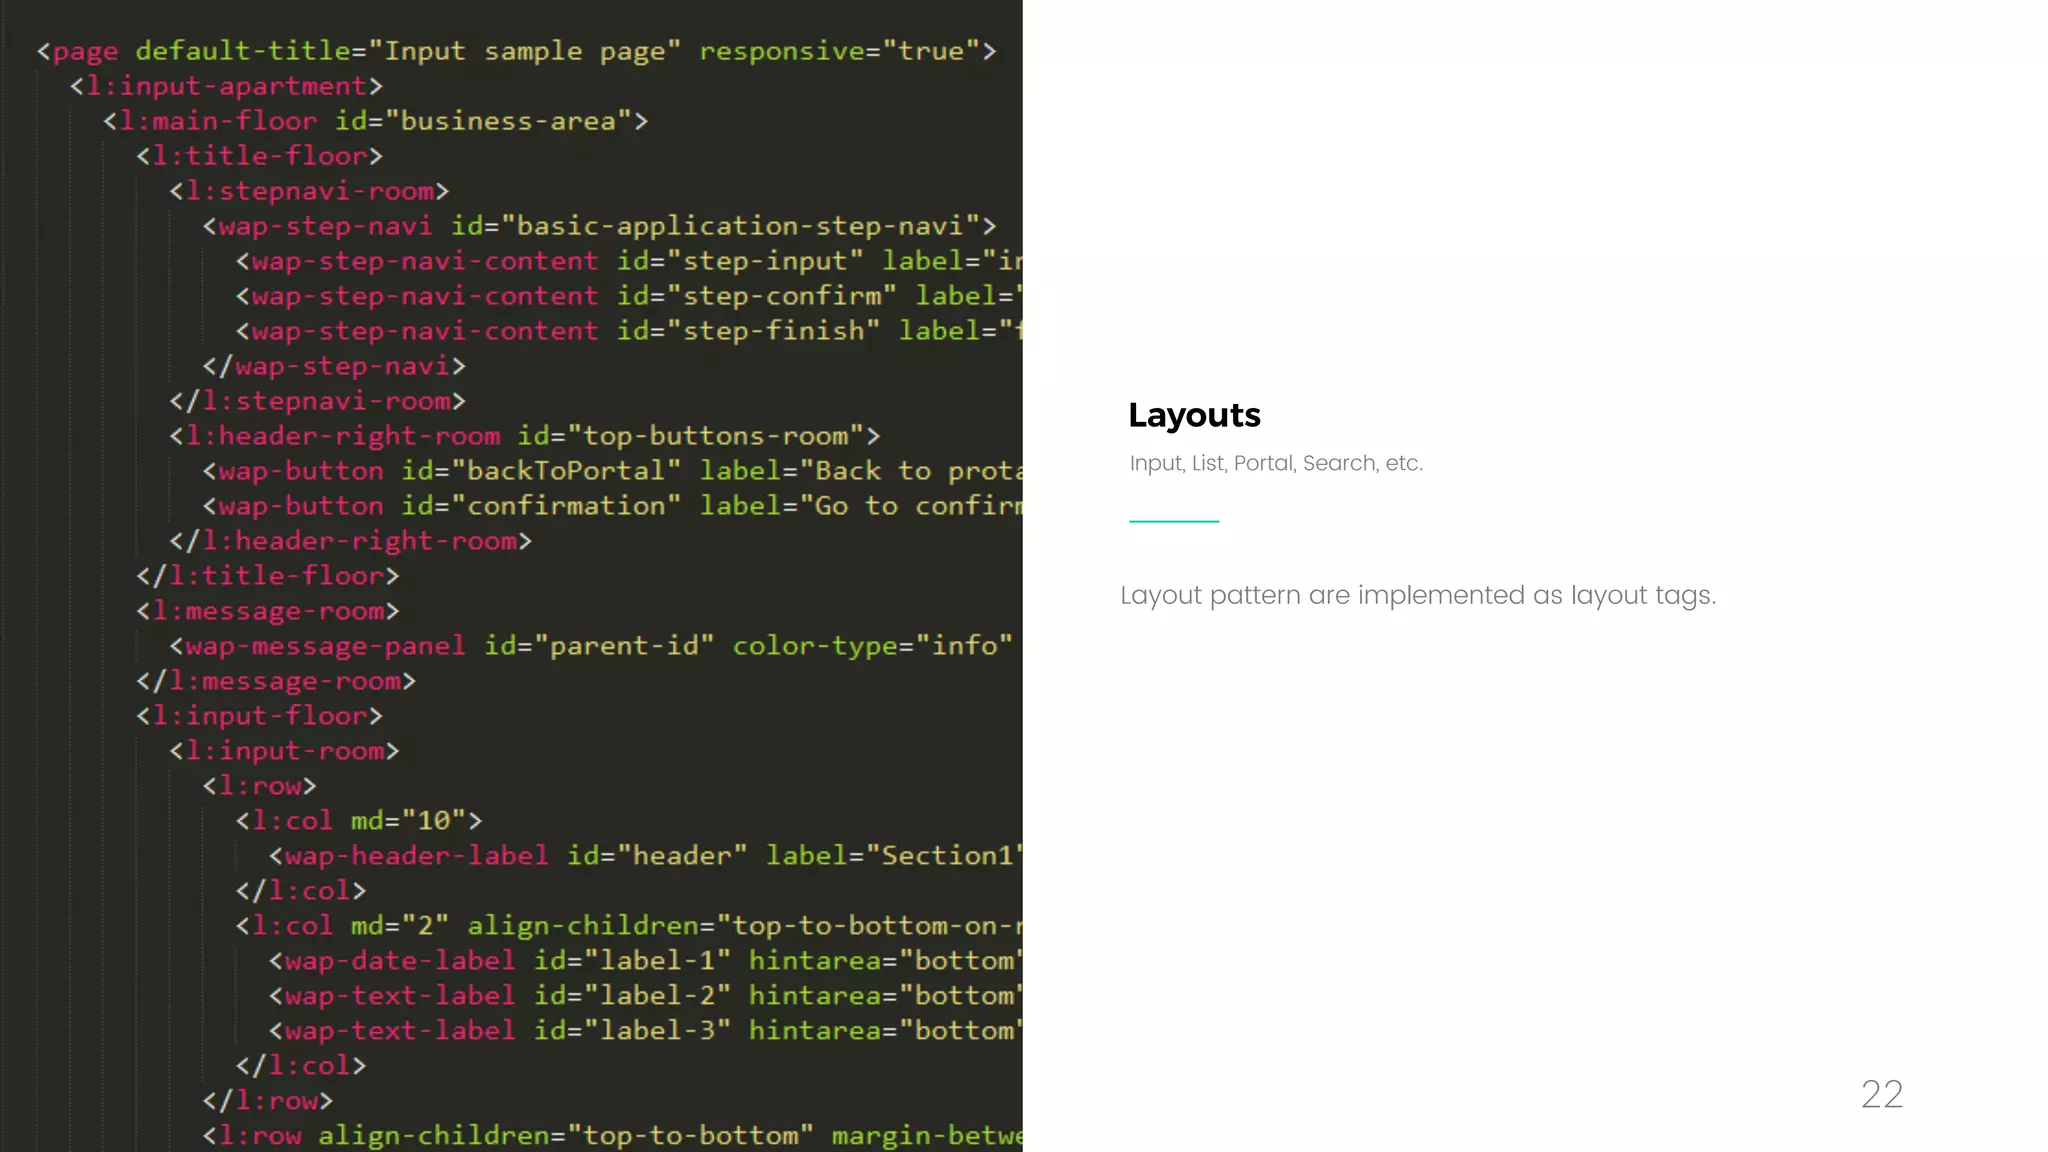Click the l:col md="2" align-children line
Screen dimensions: 2048x1152
629,926
